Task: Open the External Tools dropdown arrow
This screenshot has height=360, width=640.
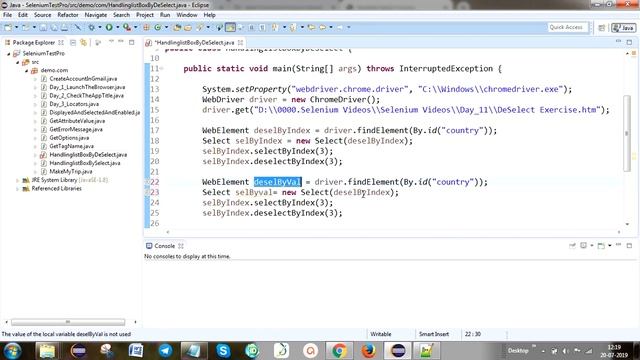Action: pyautogui.click(x=136, y=27)
